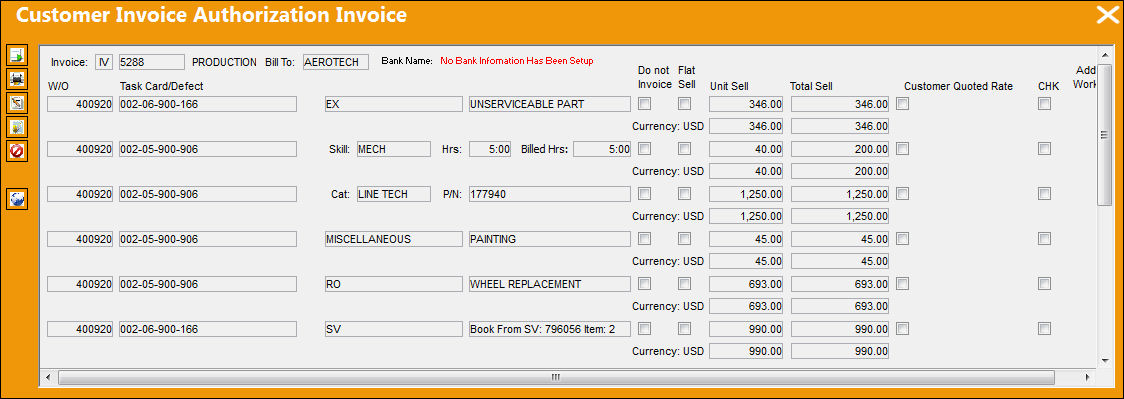Check Flat Sell for MECH skill row
This screenshot has height=399, width=1124.
pyautogui.click(x=685, y=149)
